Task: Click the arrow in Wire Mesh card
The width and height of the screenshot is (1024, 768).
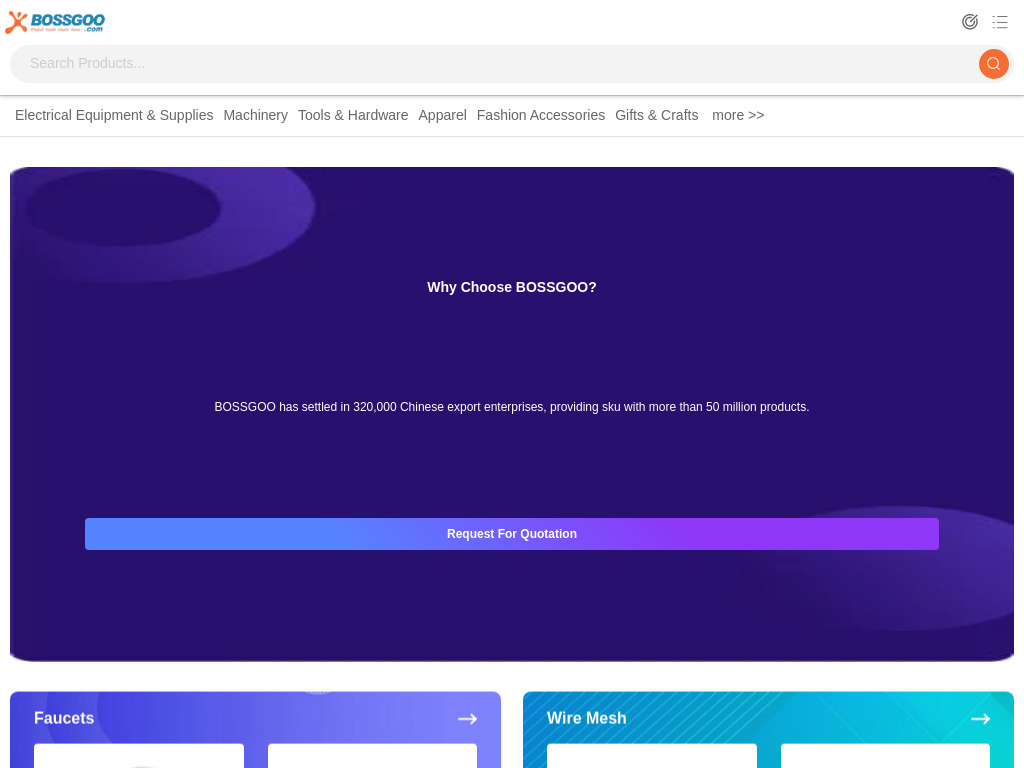Action: (x=980, y=719)
